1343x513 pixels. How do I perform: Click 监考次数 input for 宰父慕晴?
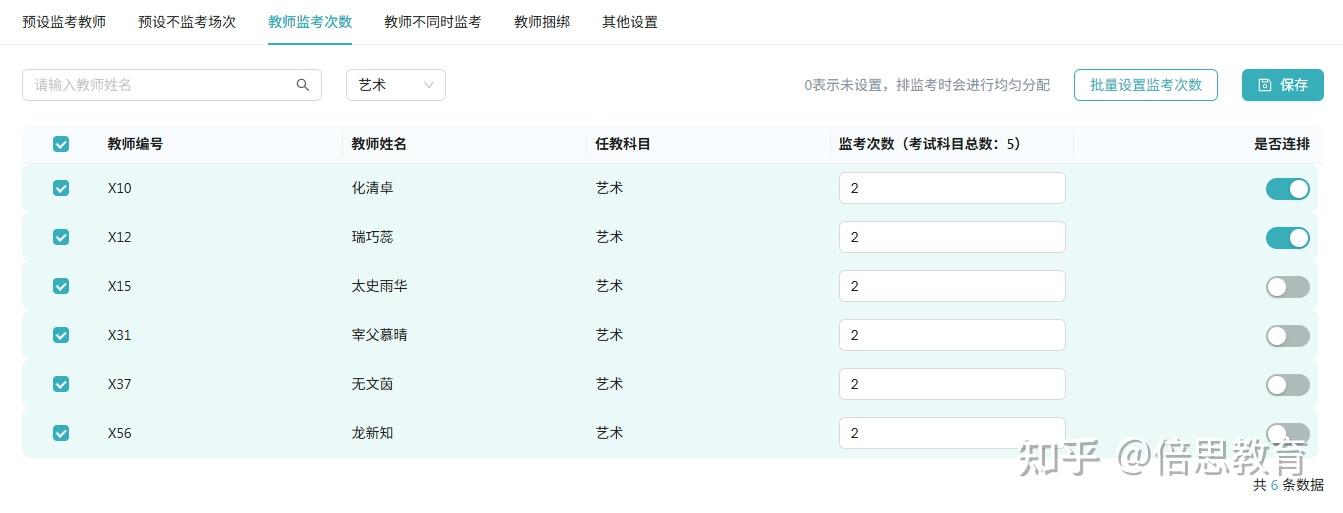951,335
